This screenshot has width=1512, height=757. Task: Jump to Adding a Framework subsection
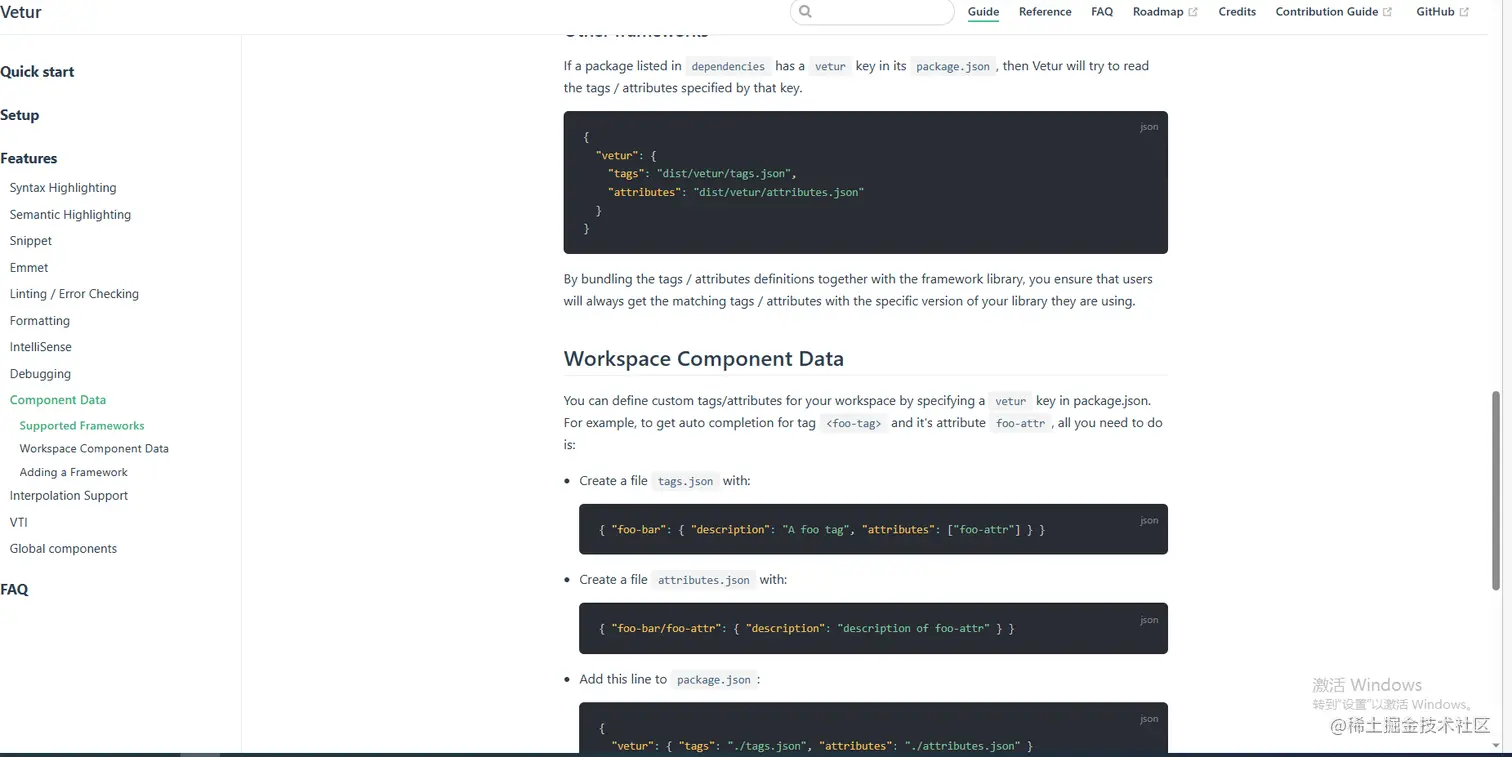click(x=74, y=472)
